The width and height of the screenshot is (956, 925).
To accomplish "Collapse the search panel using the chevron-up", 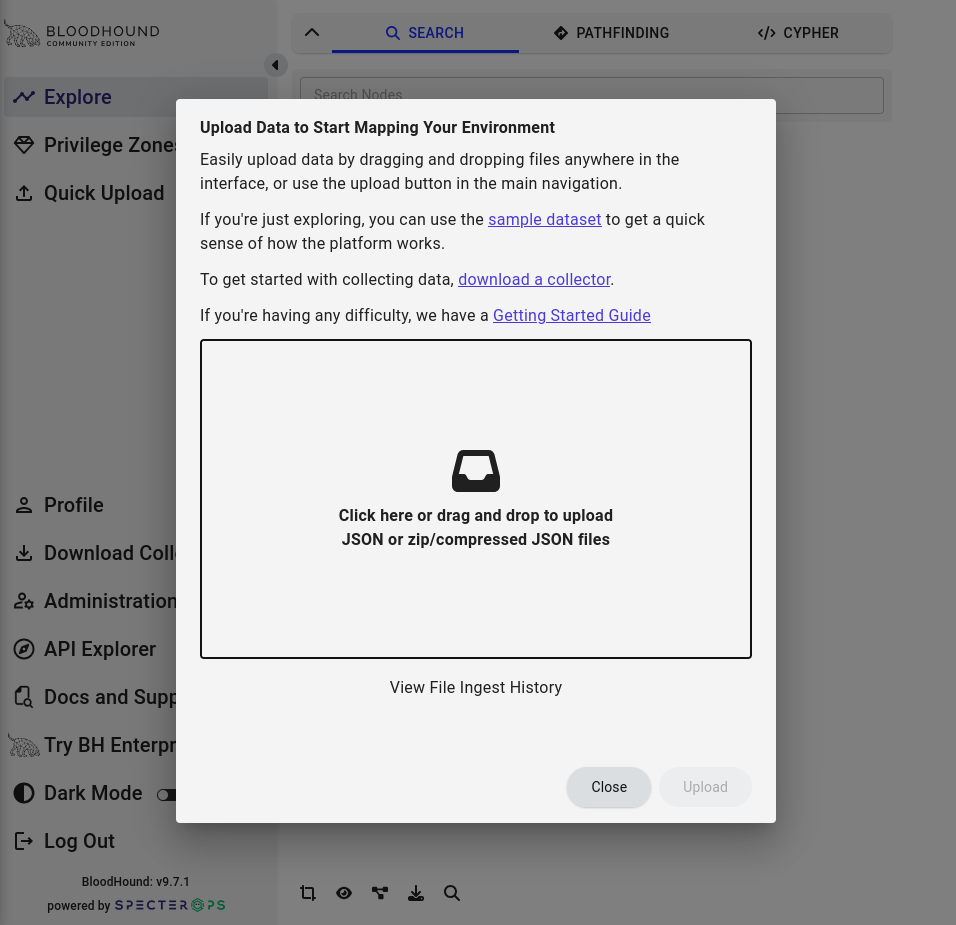I will 312,33.
